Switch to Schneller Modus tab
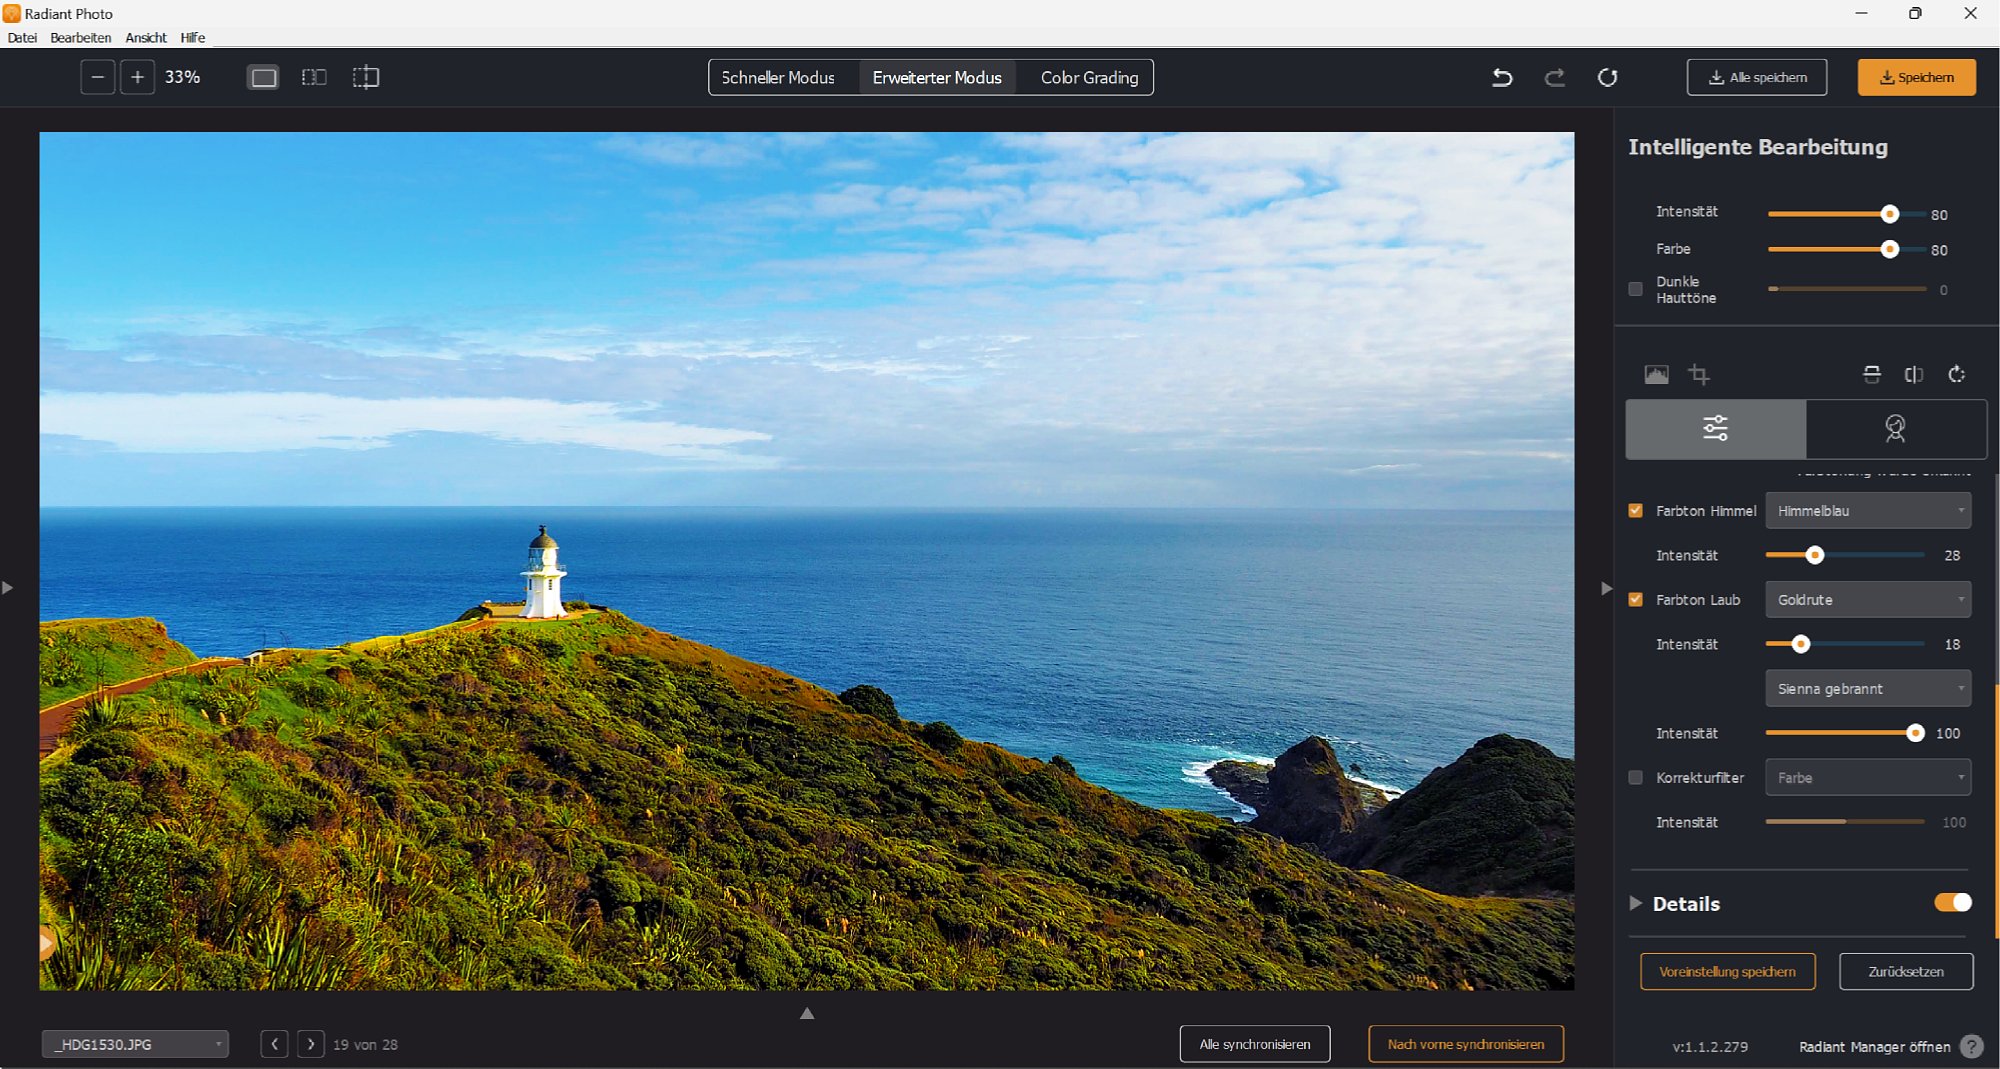This screenshot has height=1069, width=2000. (x=778, y=77)
